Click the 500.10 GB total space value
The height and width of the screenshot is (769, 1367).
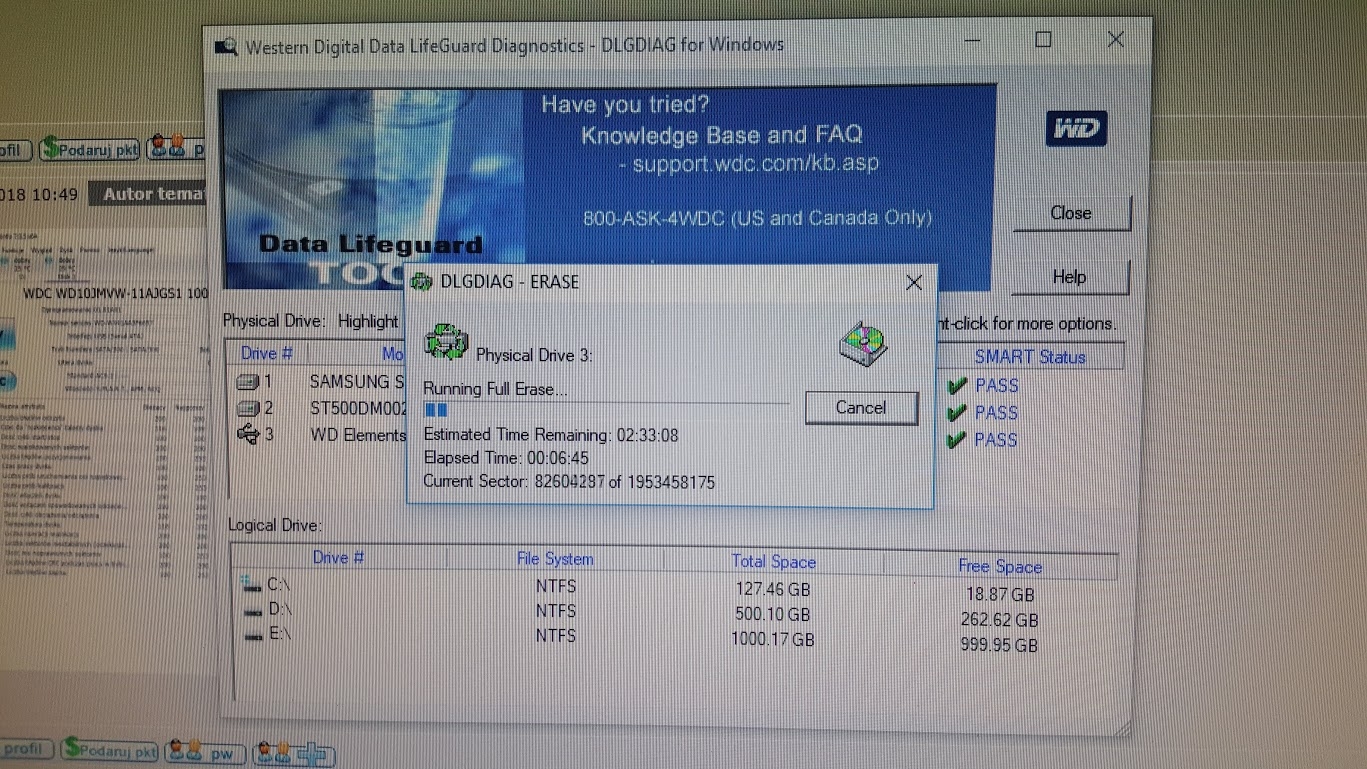(773, 615)
